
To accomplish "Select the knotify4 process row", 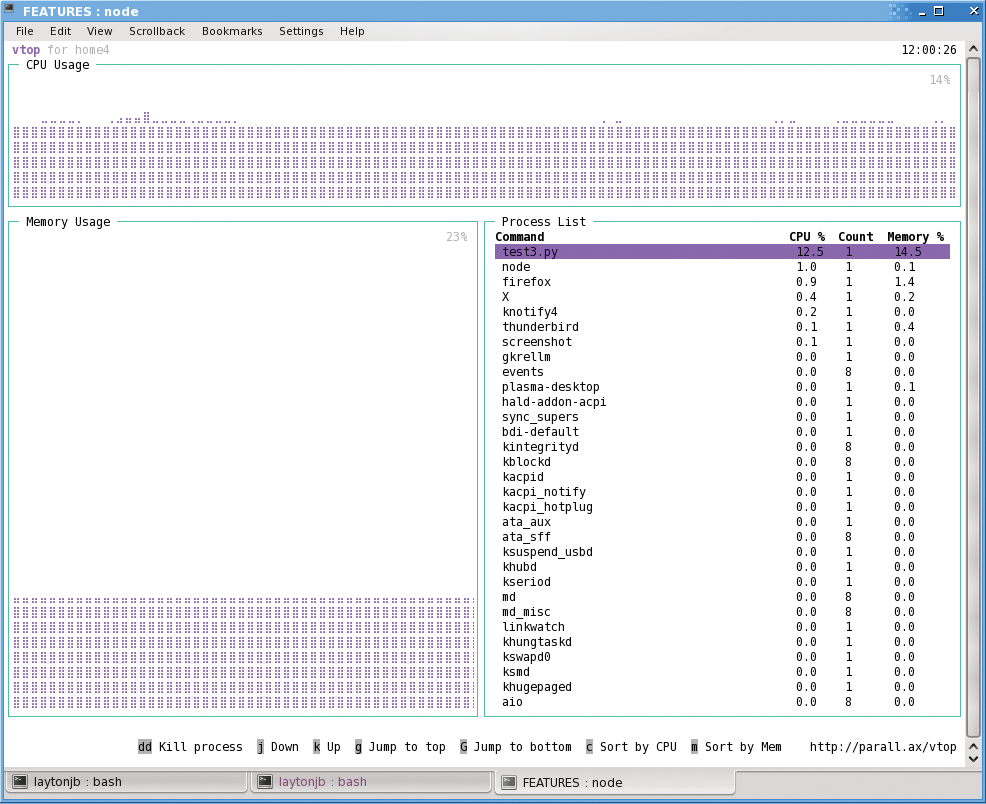I will pos(722,312).
